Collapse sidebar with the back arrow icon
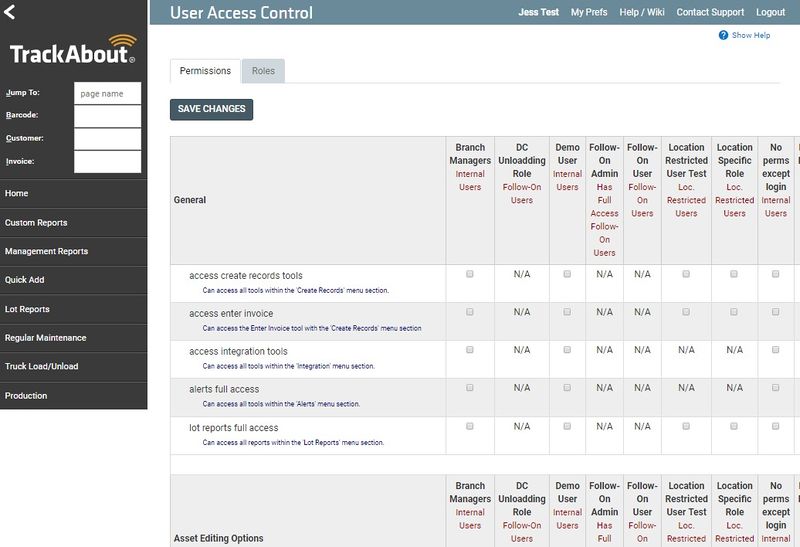800x547 pixels. pos(9,11)
